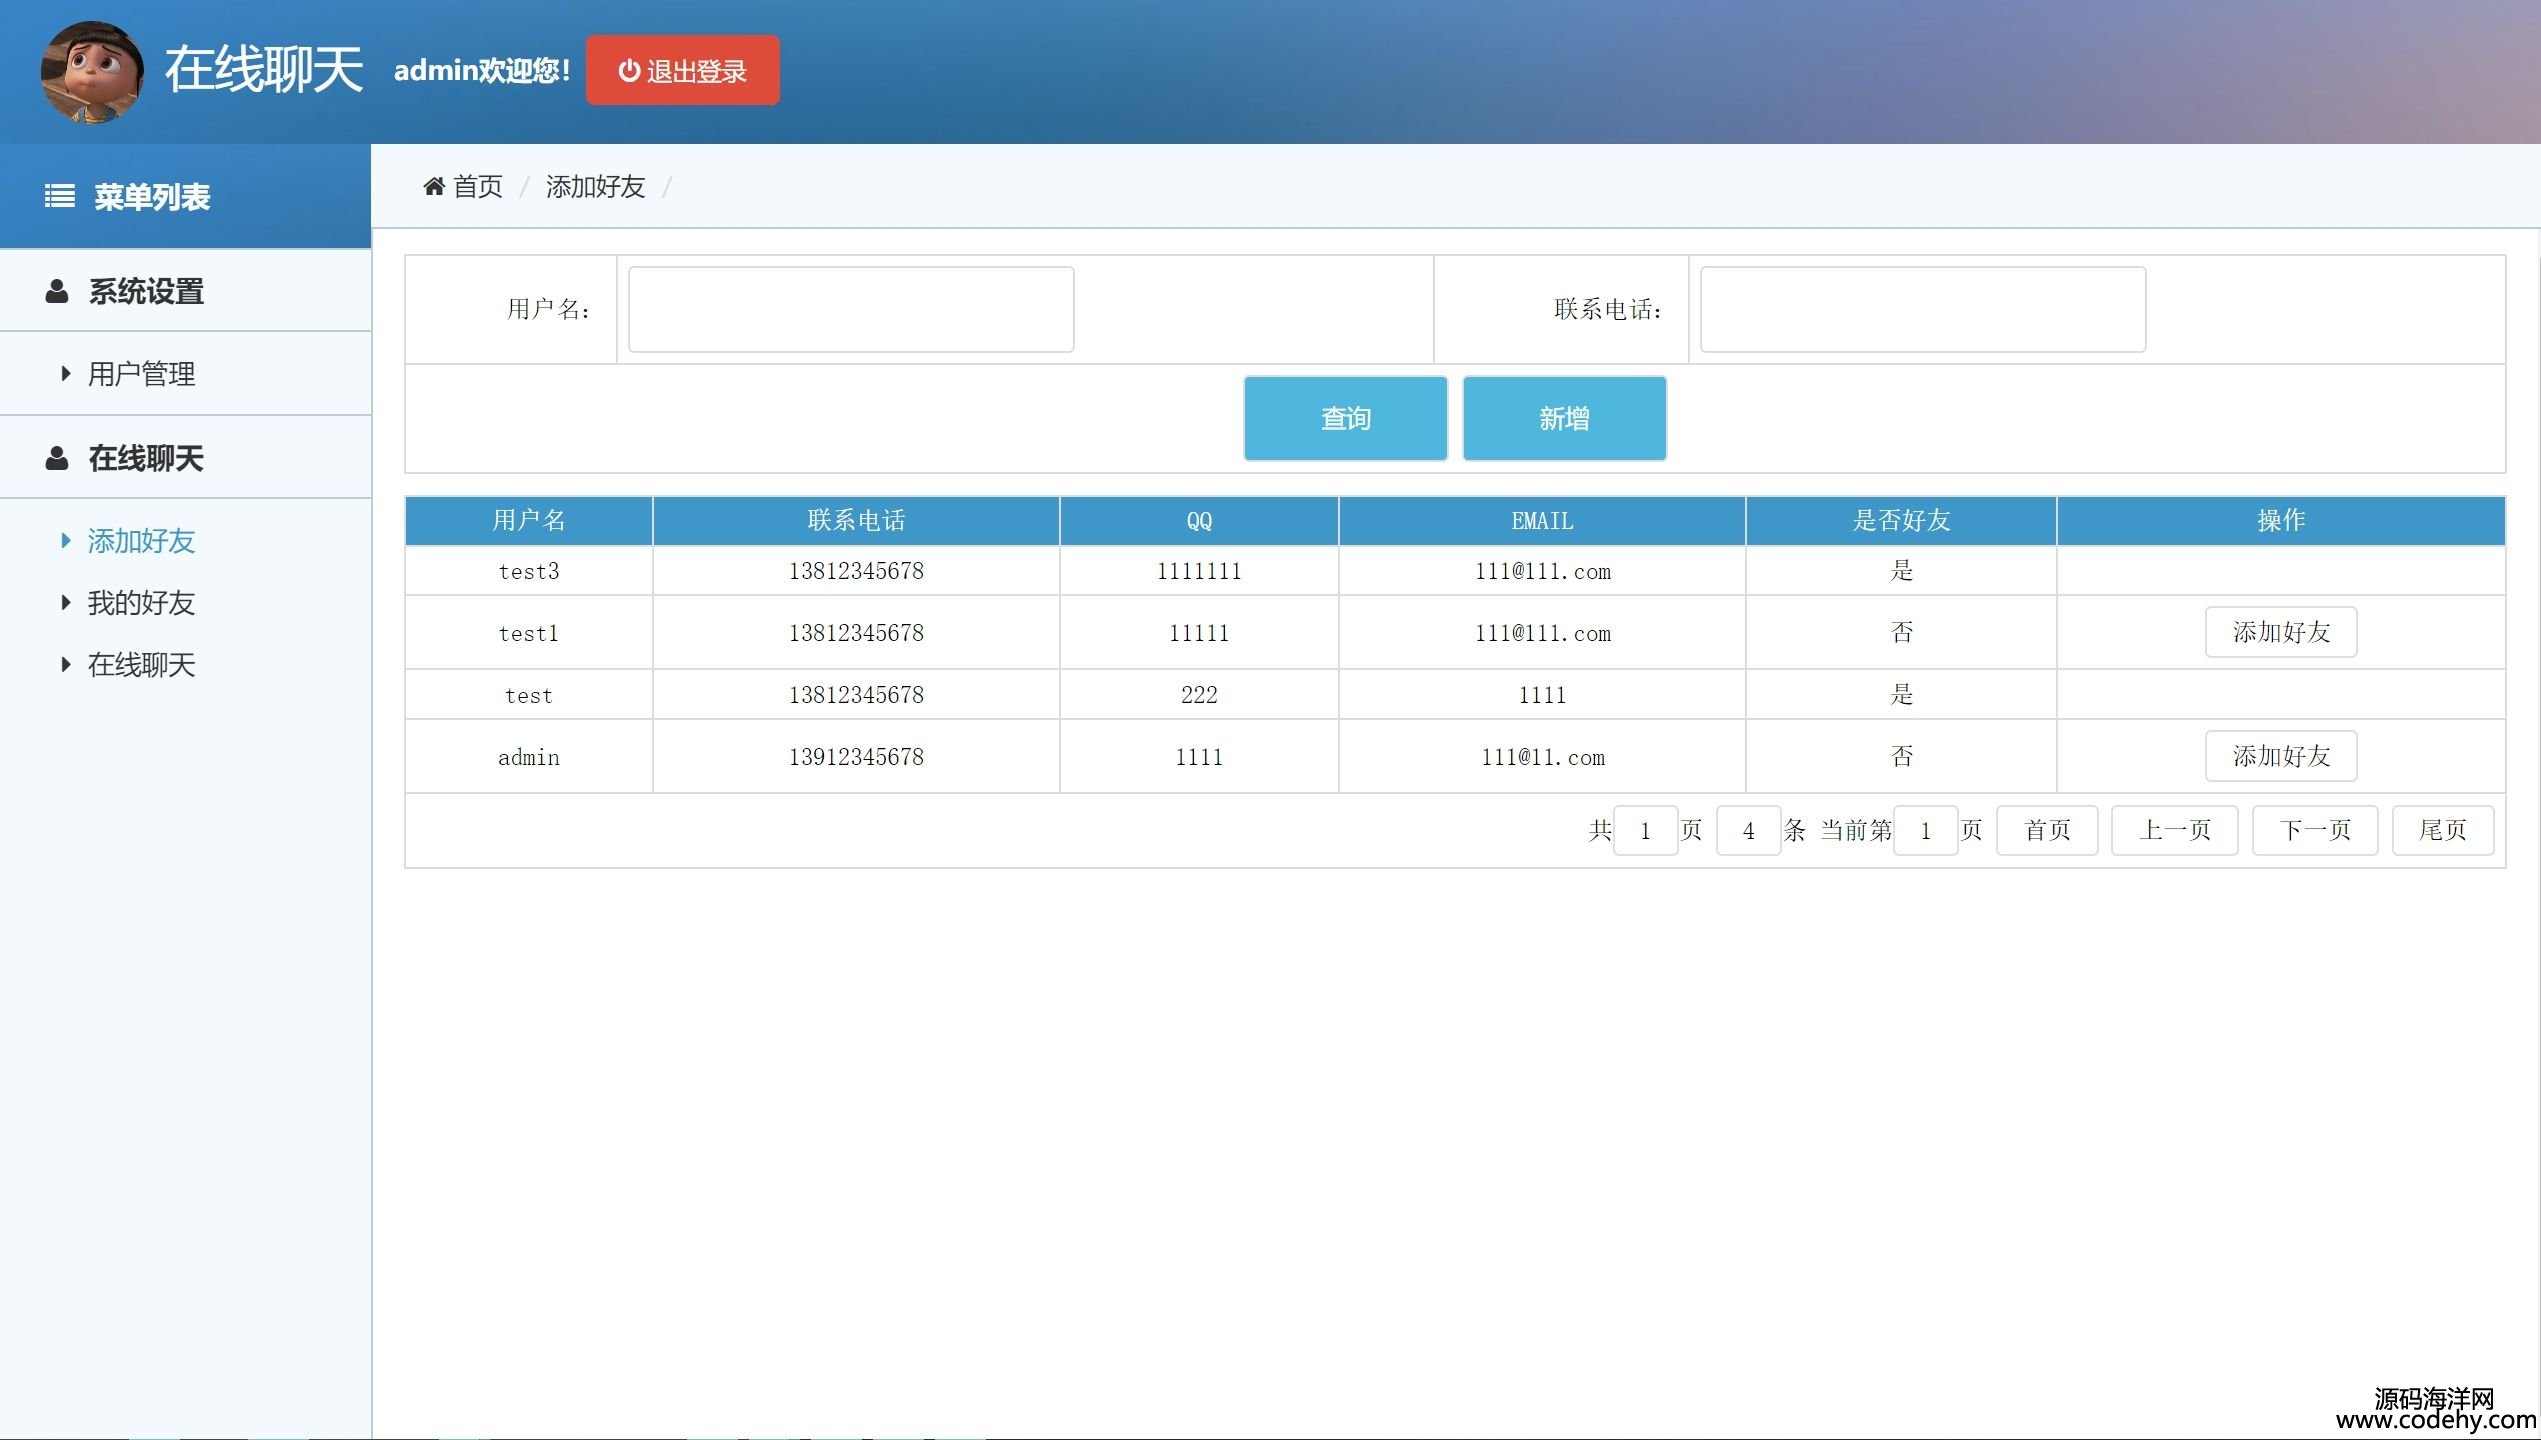
Task: Click the 联系电话 search input field
Action: click(1922, 309)
